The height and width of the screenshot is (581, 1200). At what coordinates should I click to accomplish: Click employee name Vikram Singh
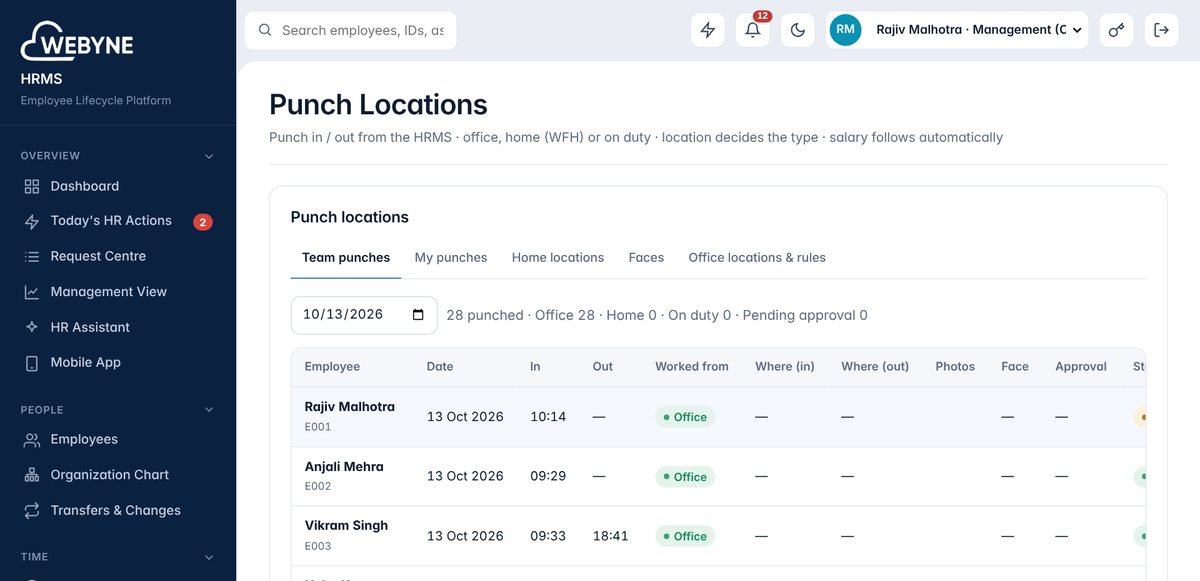[x=346, y=526]
